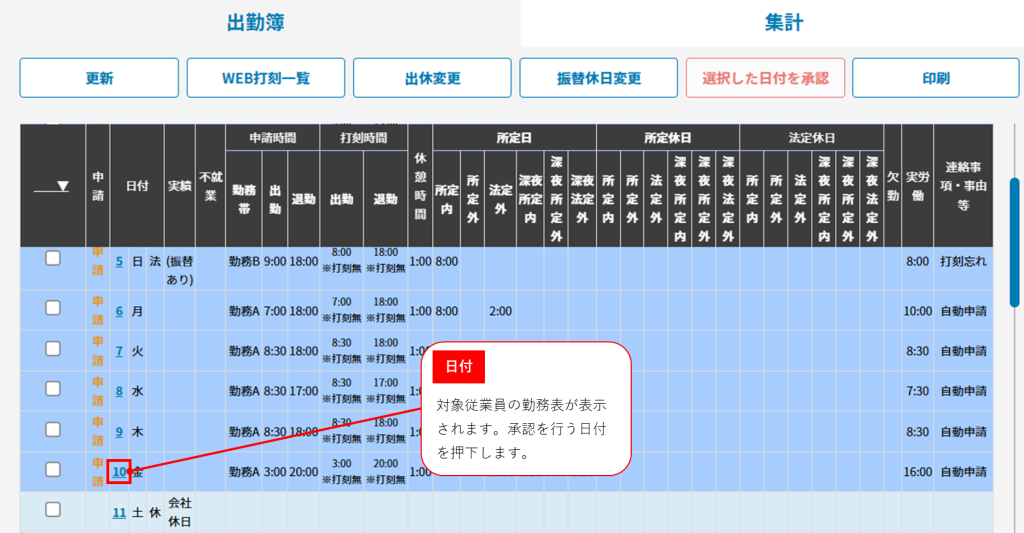Select the checkbox on day 10 Friday row
The width and height of the screenshot is (1024, 533).
coord(53,470)
